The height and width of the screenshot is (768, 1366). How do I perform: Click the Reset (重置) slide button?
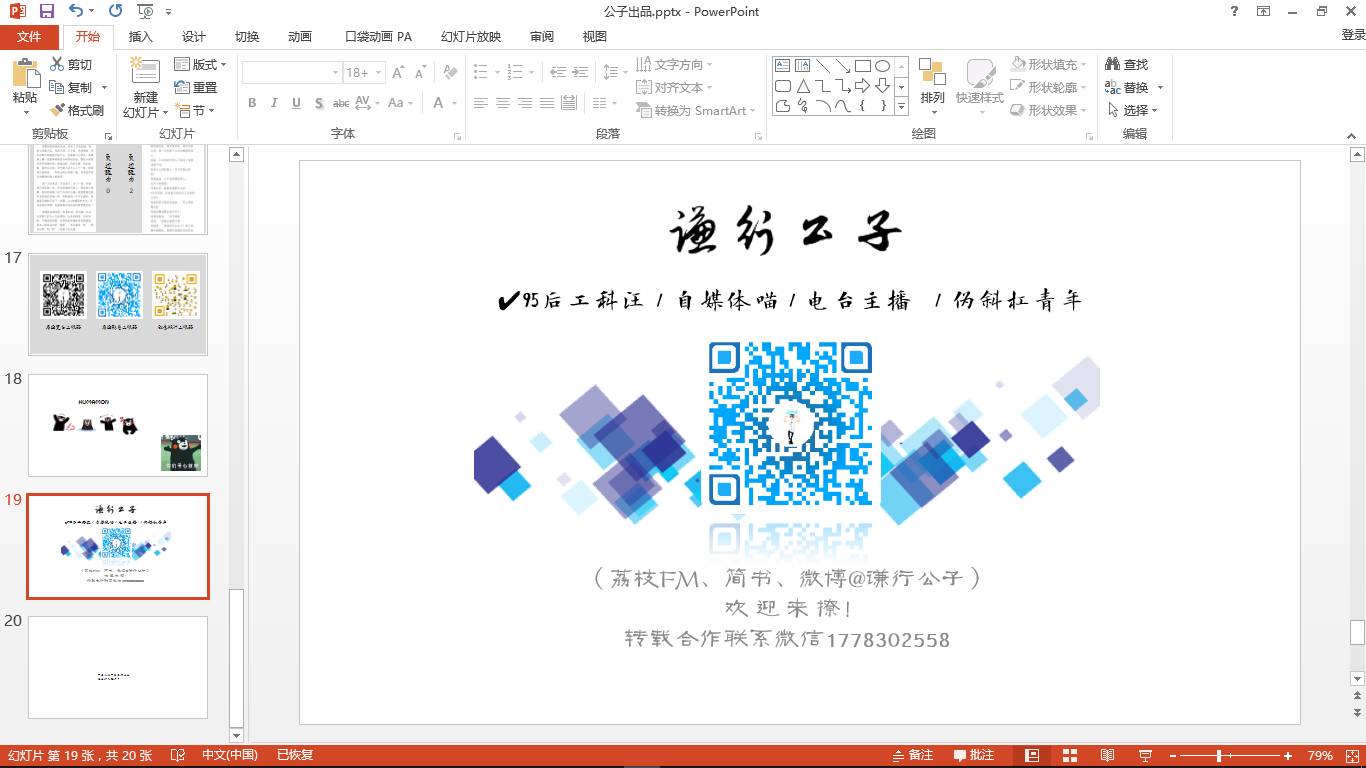click(x=196, y=87)
